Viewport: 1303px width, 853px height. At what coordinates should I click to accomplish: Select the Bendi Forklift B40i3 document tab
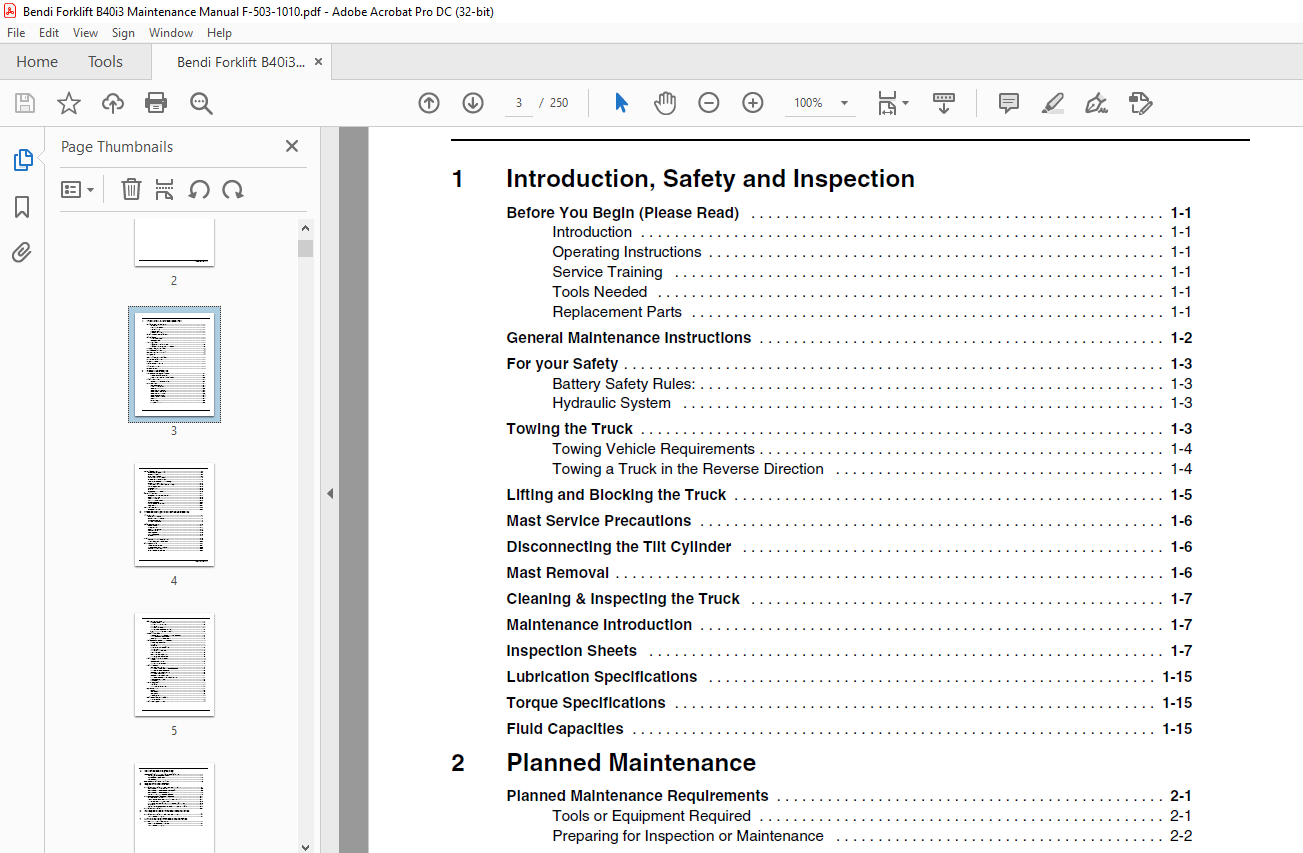(241, 62)
